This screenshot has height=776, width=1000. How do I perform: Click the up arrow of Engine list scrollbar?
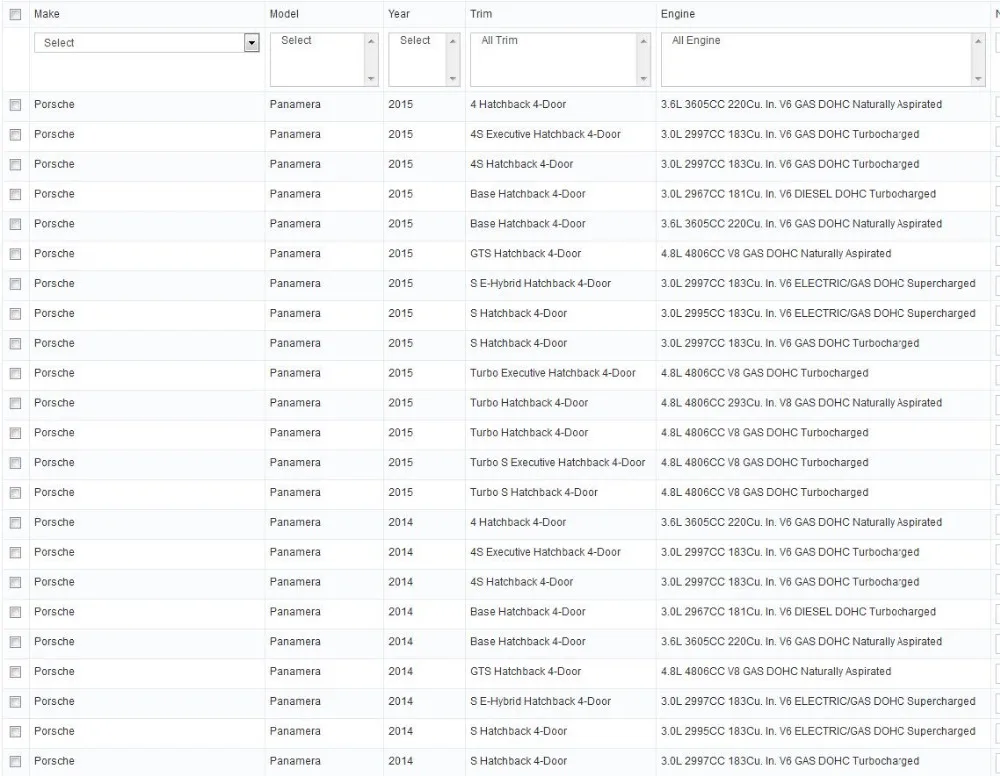[978, 41]
